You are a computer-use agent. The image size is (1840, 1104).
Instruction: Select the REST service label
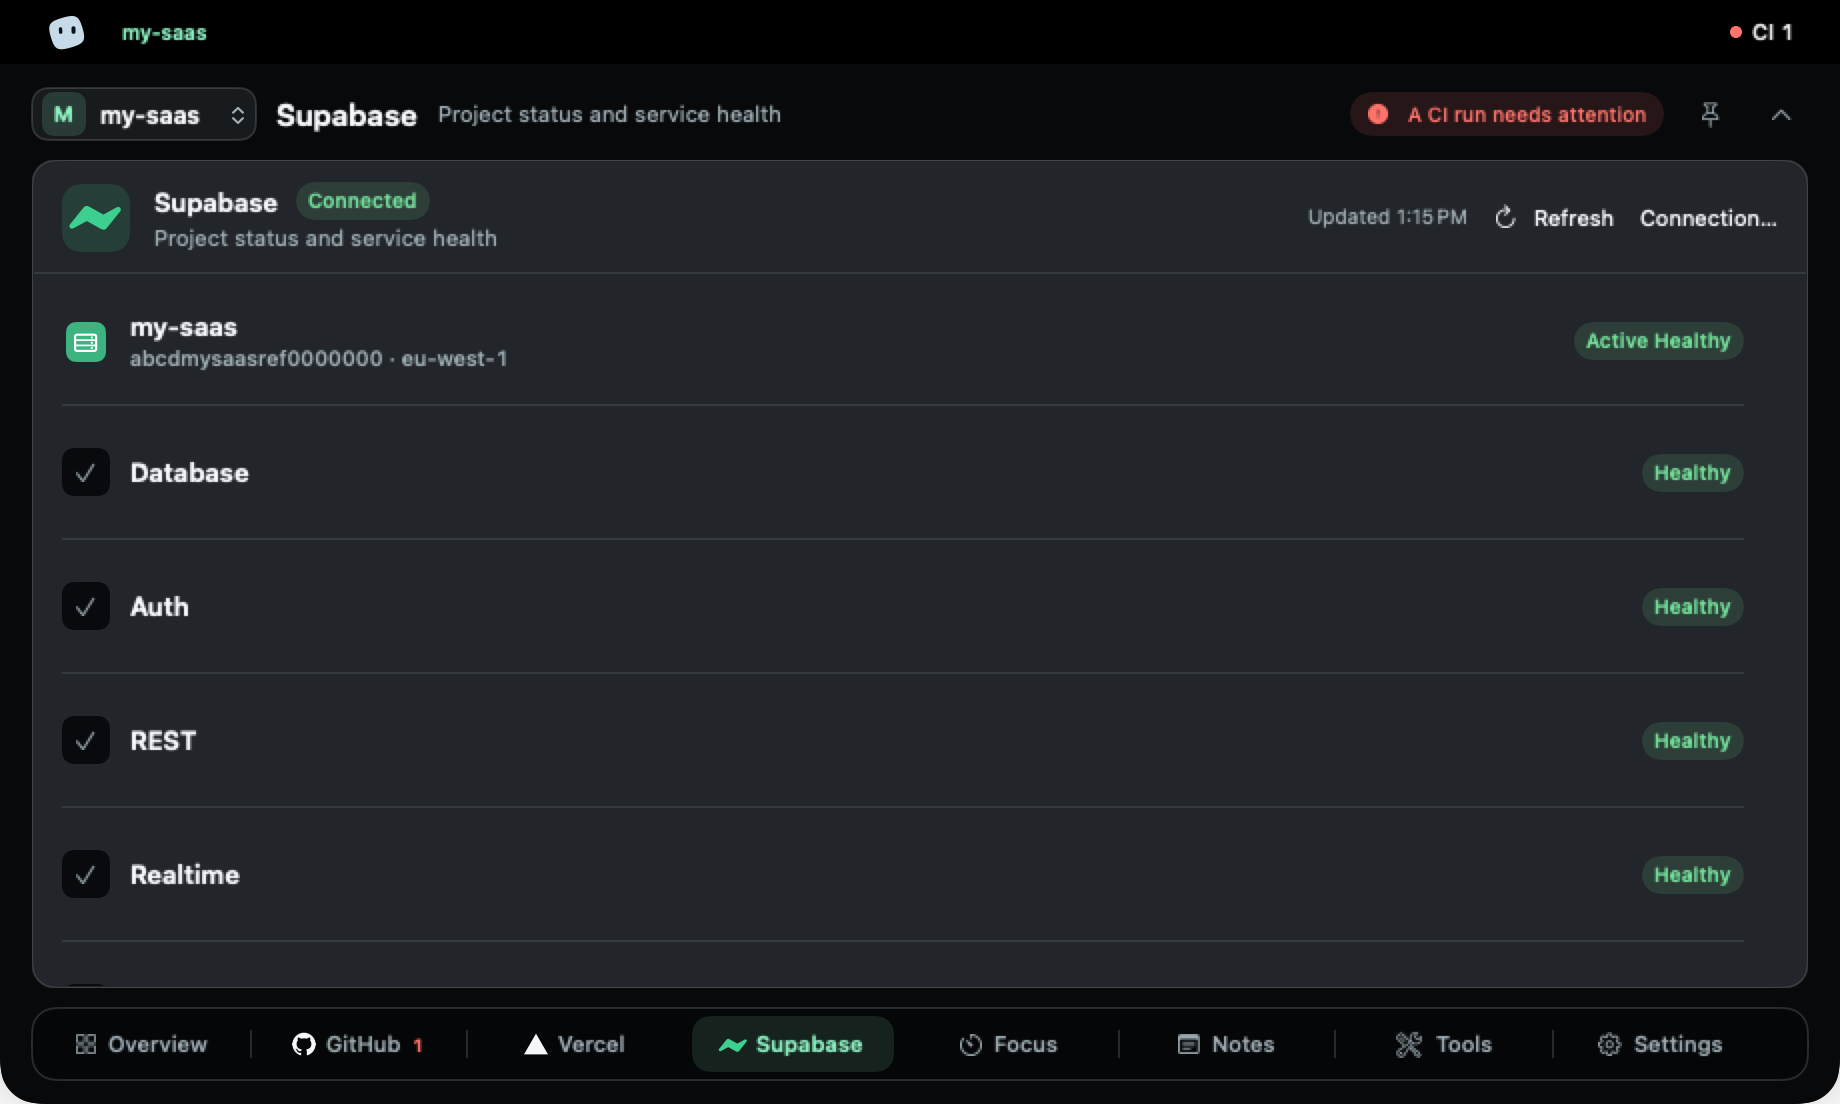pyautogui.click(x=163, y=741)
